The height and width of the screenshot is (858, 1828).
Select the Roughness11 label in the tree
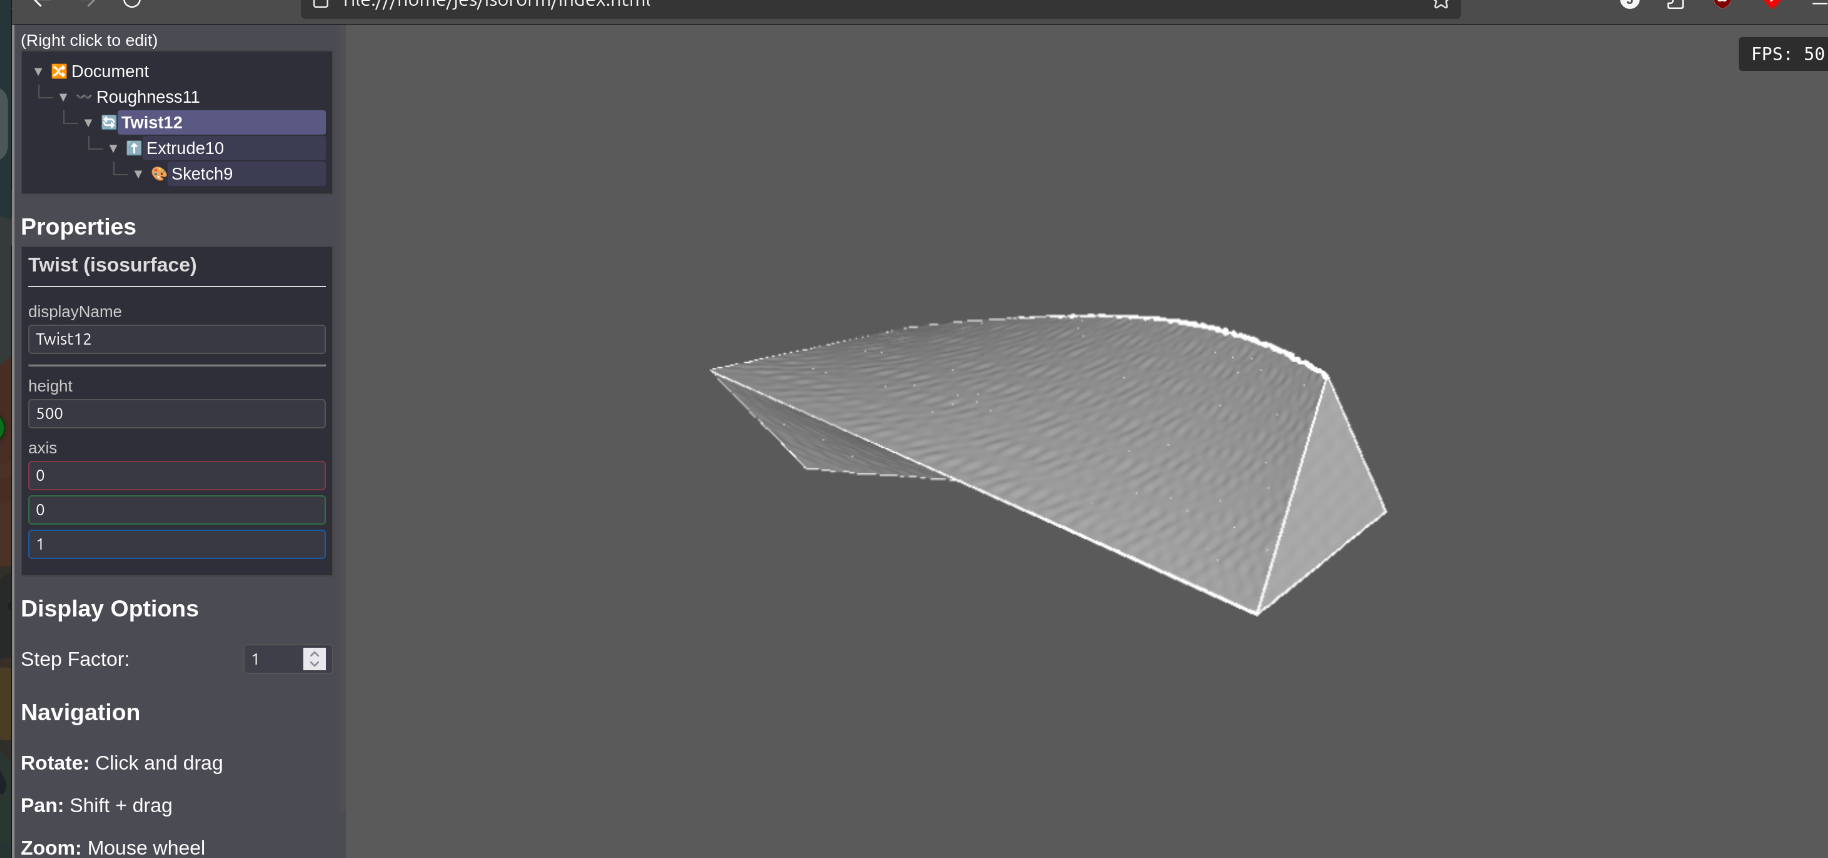point(148,97)
